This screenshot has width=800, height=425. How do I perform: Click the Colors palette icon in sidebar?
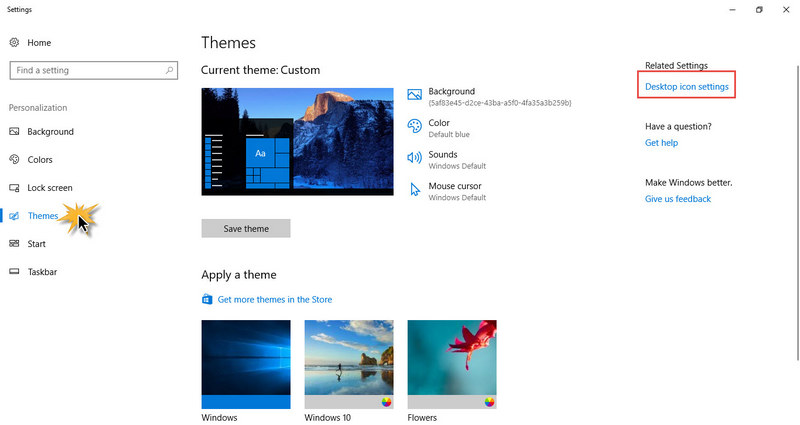[x=14, y=159]
